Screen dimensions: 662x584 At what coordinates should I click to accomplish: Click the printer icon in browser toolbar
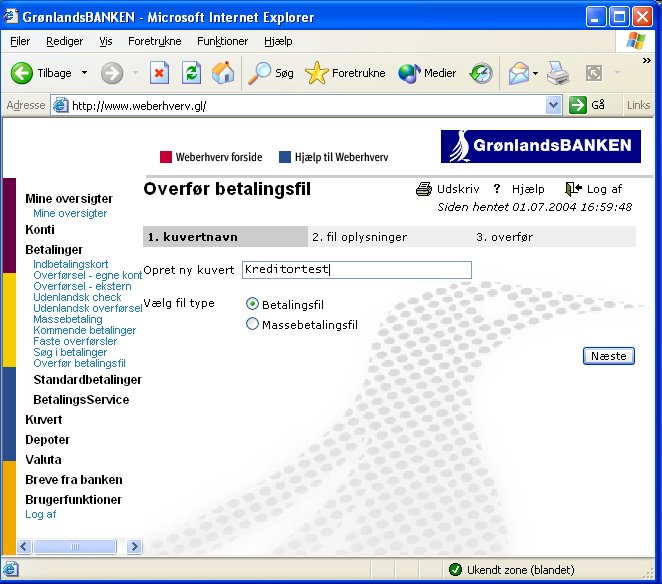tap(558, 73)
